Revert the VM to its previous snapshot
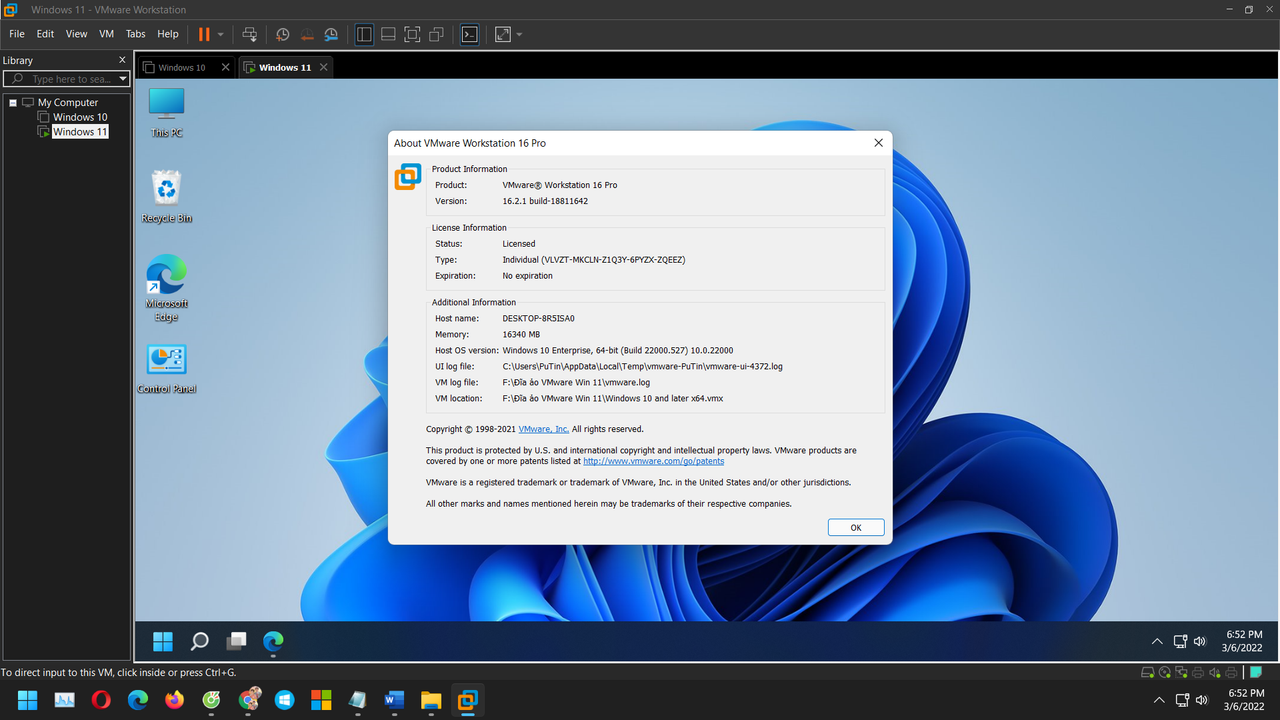 307,34
